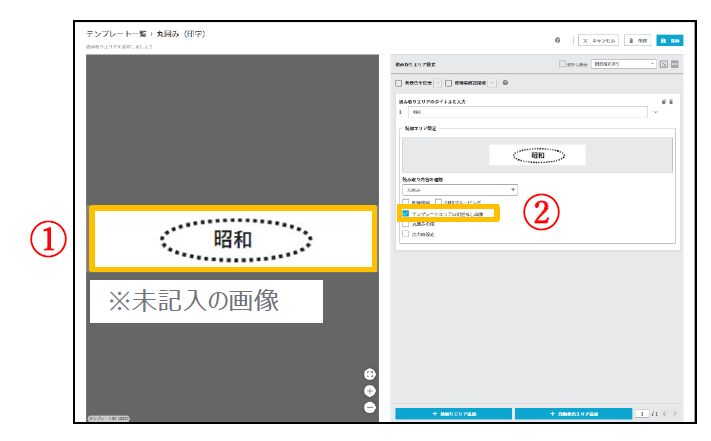Viewport: 711px width, 441px height.
Task: Click the zoom in (+) canvas icon
Action: point(369,391)
